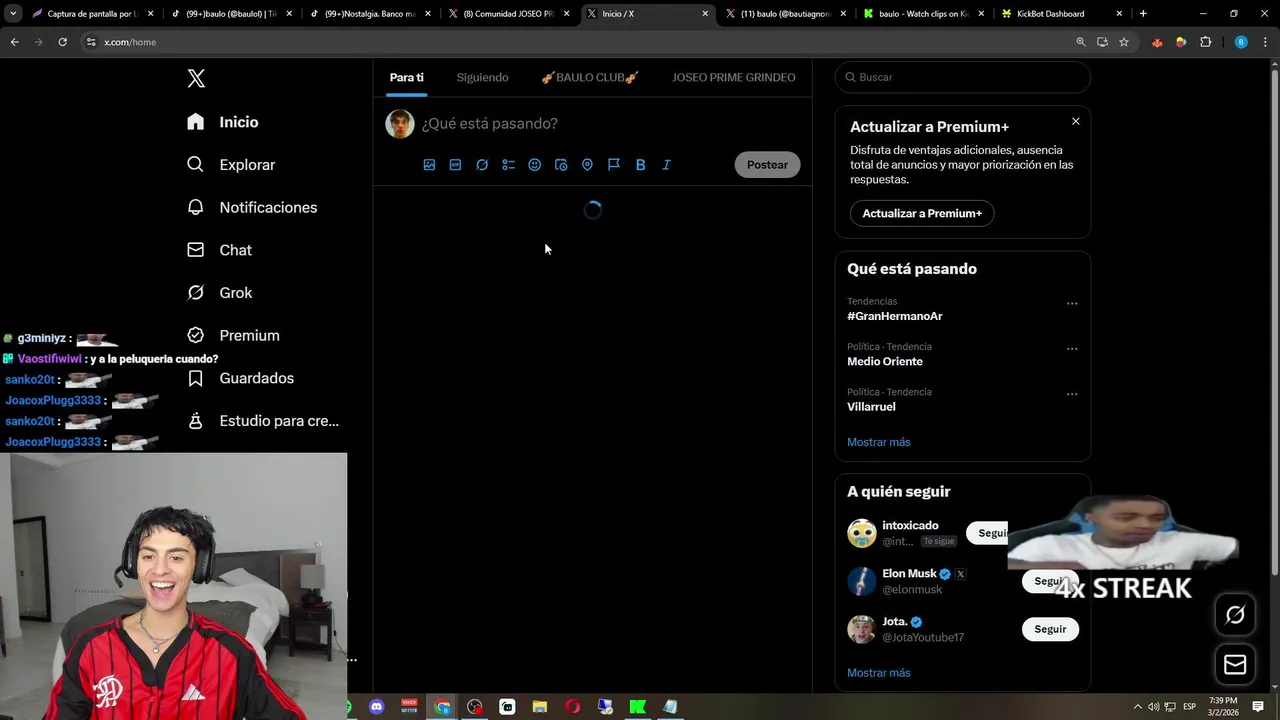The image size is (1280, 720).
Task: Open Estudio para creadores in sidebar
Action: (264, 421)
